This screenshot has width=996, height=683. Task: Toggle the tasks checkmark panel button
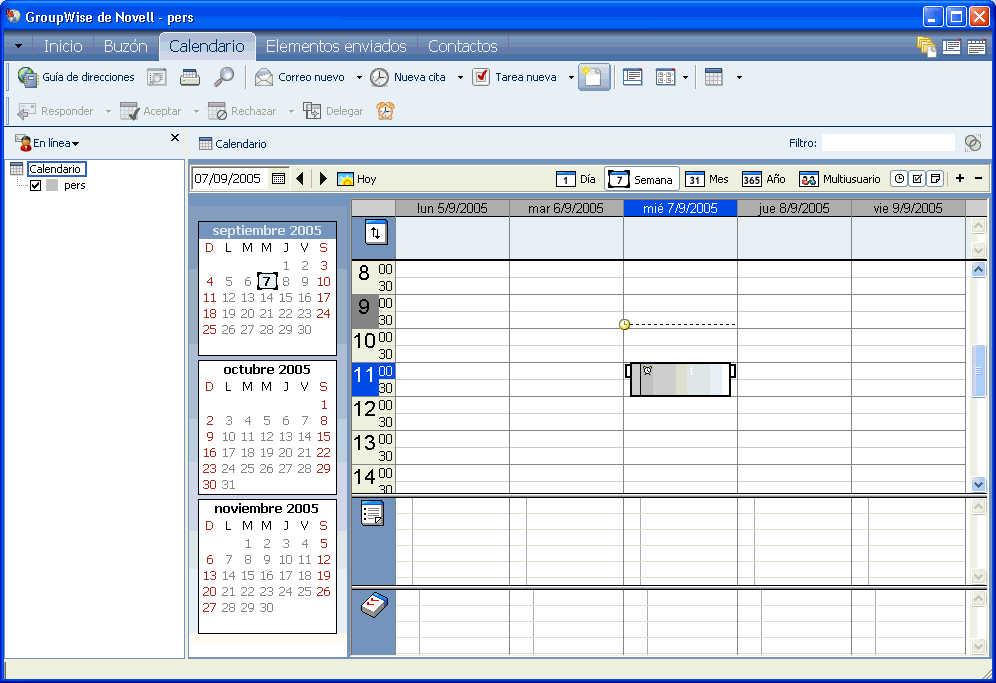tap(917, 179)
